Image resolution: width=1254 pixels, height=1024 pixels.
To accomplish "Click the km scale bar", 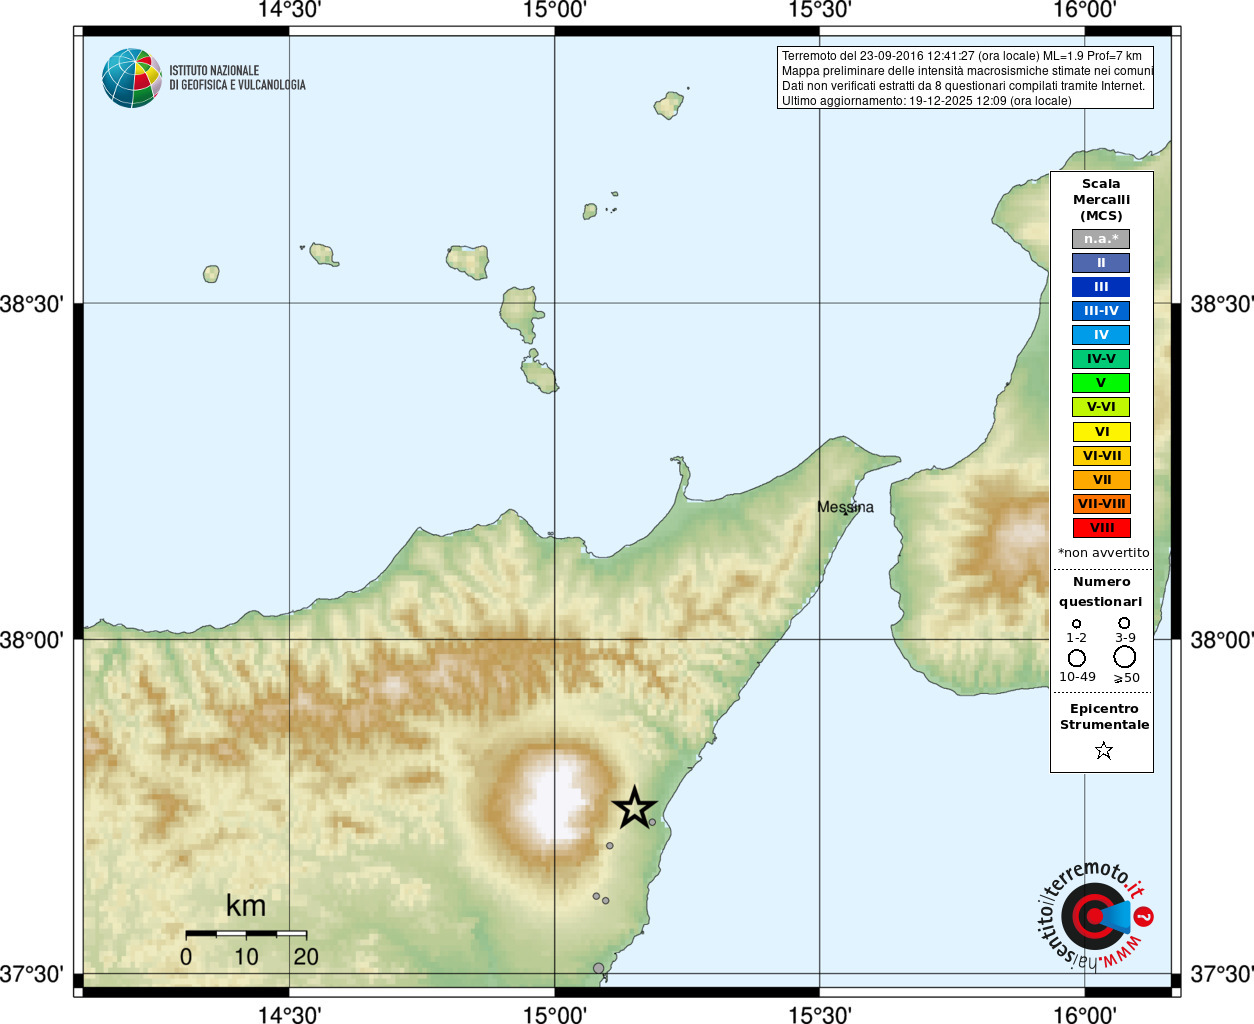I will [246, 933].
